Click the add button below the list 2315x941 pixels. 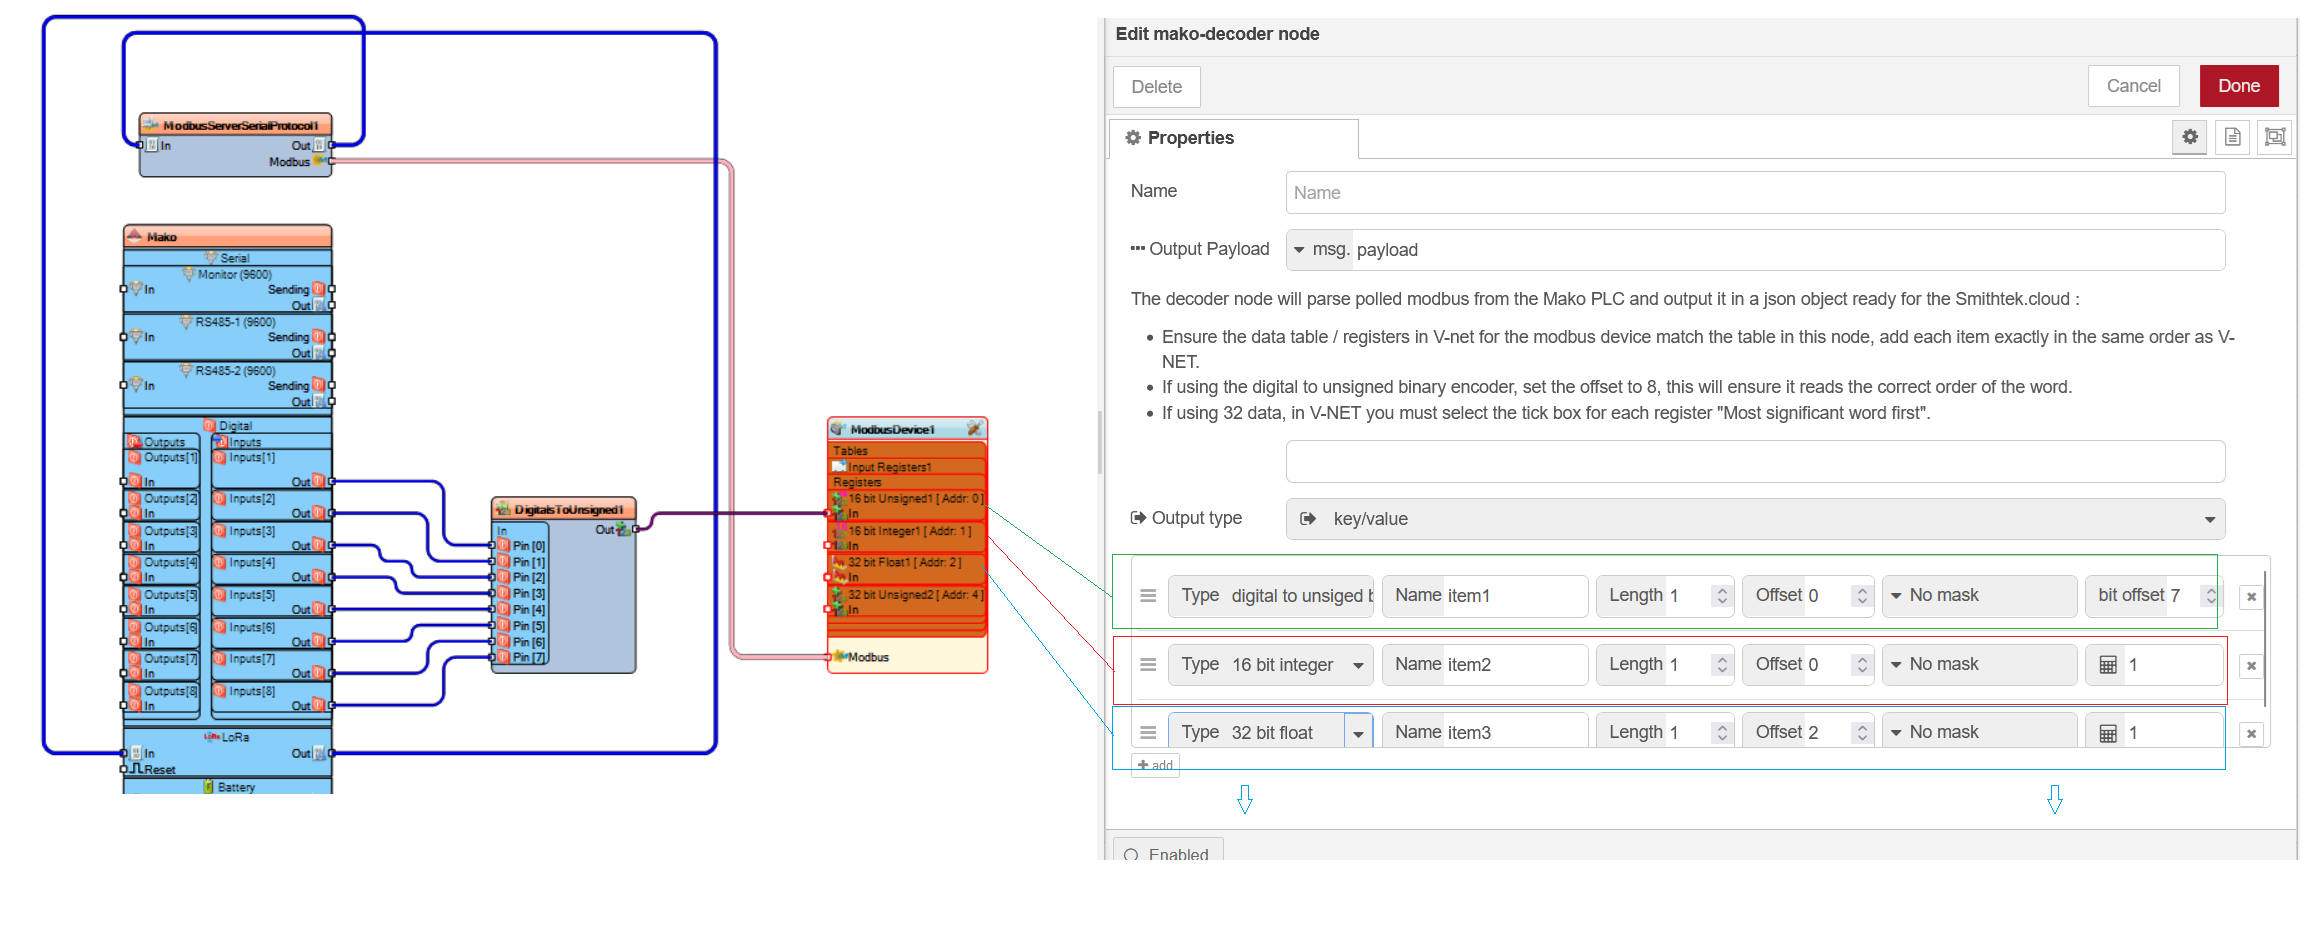(x=1155, y=765)
